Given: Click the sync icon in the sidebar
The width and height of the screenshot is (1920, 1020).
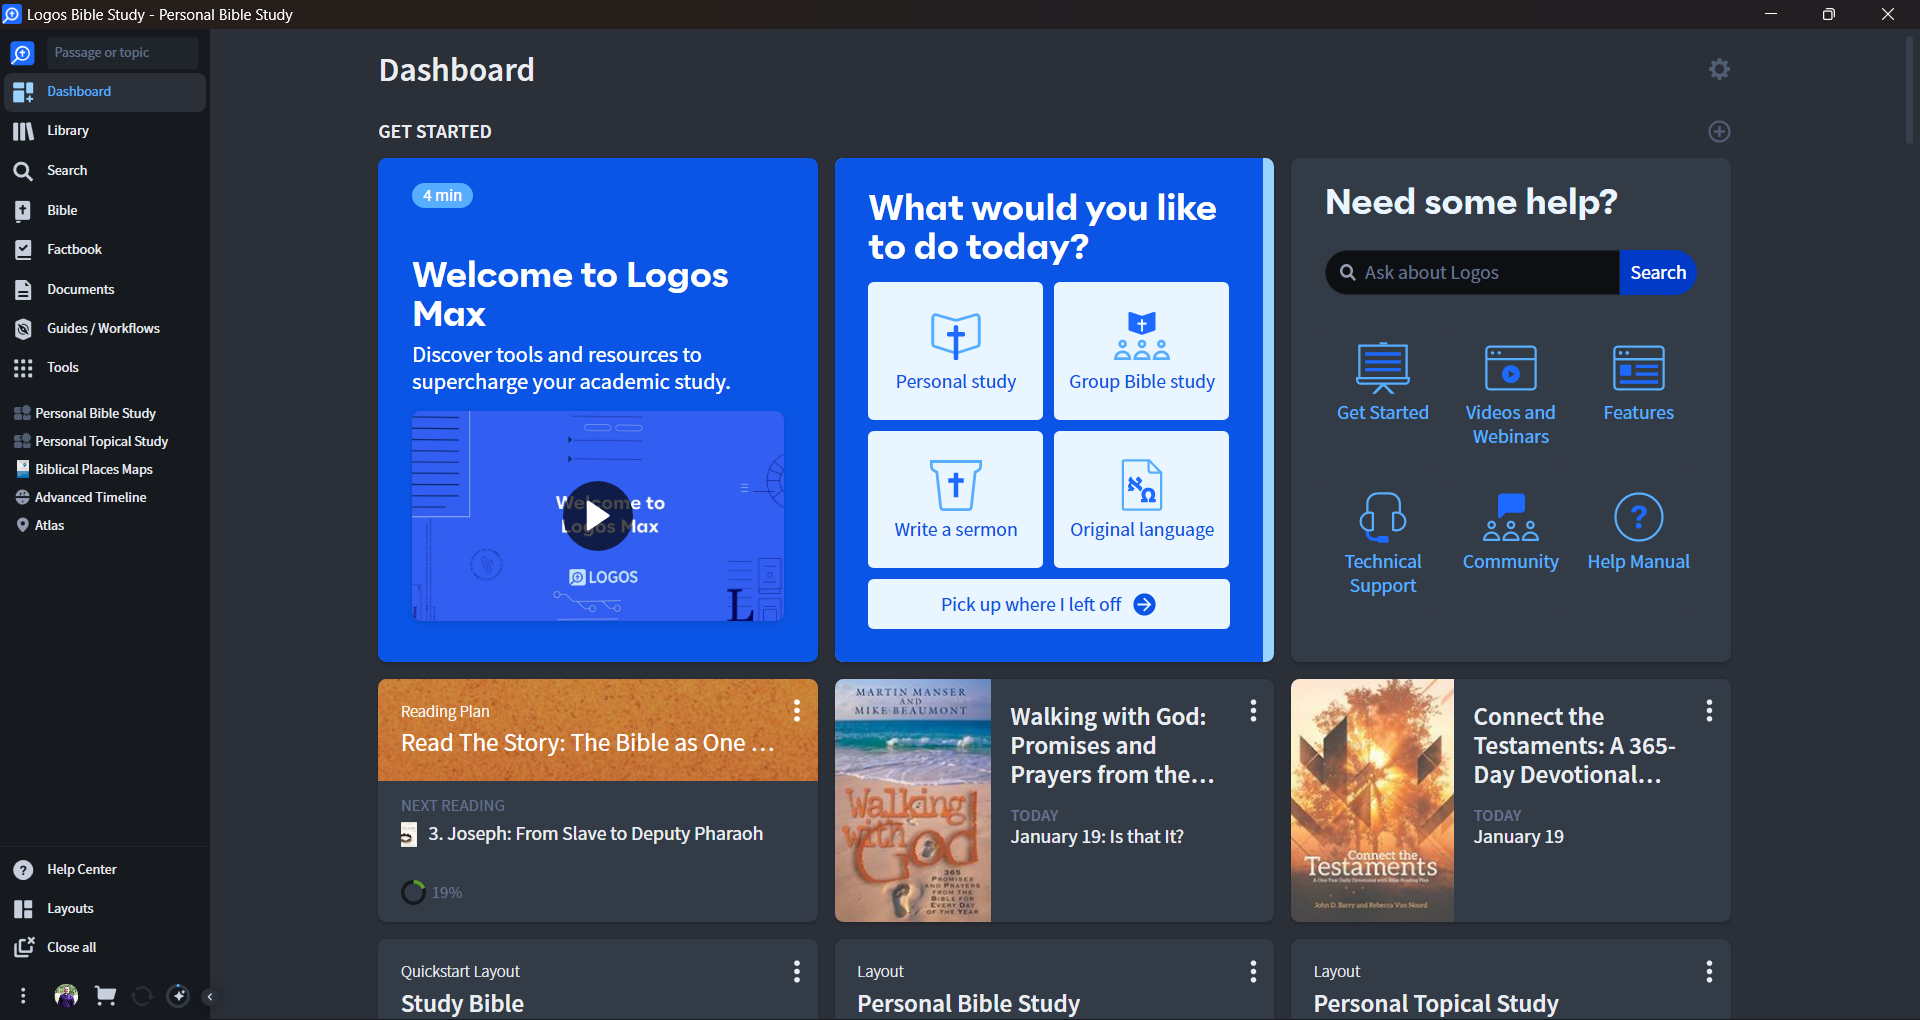Looking at the screenshot, I should coord(141,995).
